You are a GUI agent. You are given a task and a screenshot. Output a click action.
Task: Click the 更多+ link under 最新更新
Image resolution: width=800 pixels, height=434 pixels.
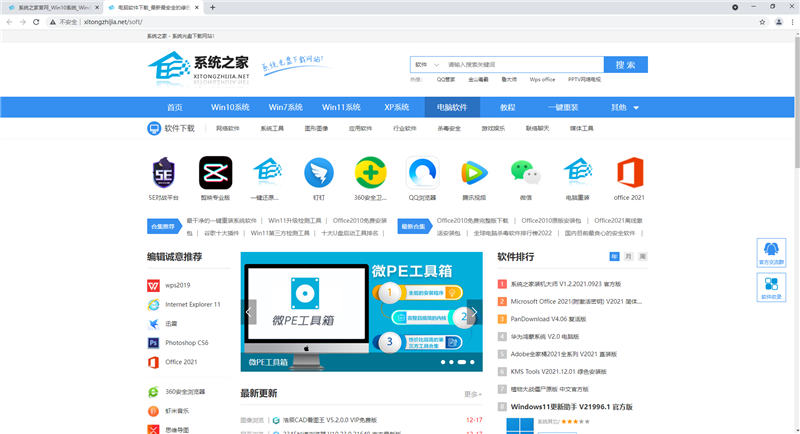pos(473,394)
